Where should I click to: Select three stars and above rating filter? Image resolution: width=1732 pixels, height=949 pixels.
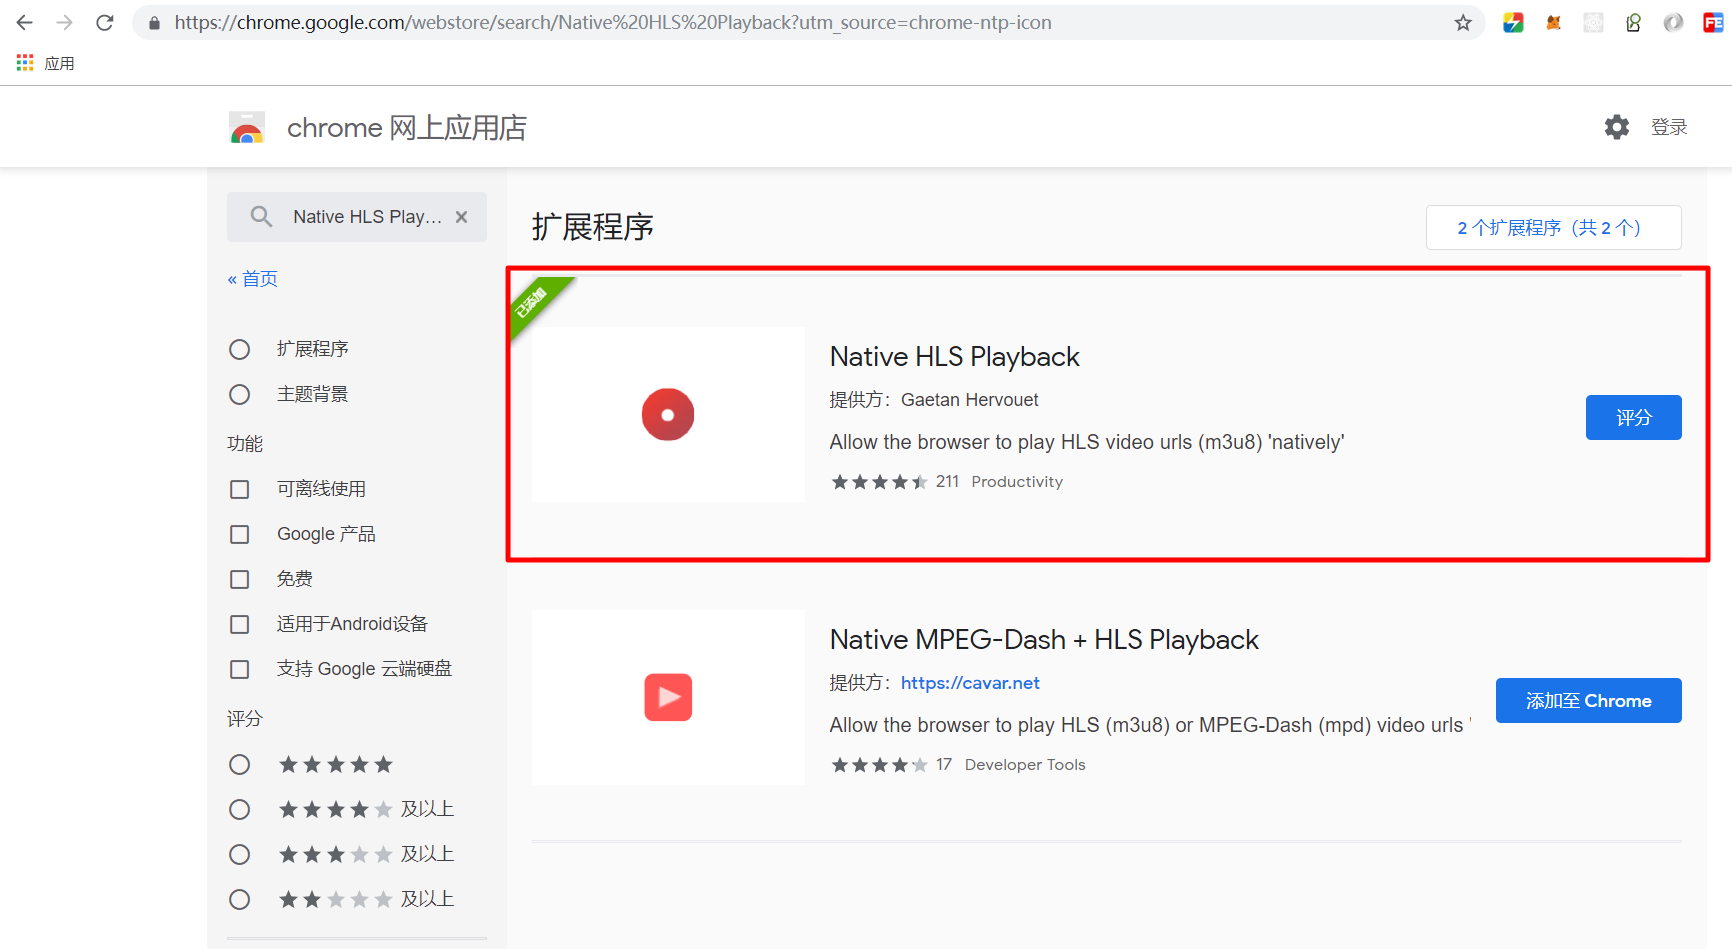[x=240, y=854]
